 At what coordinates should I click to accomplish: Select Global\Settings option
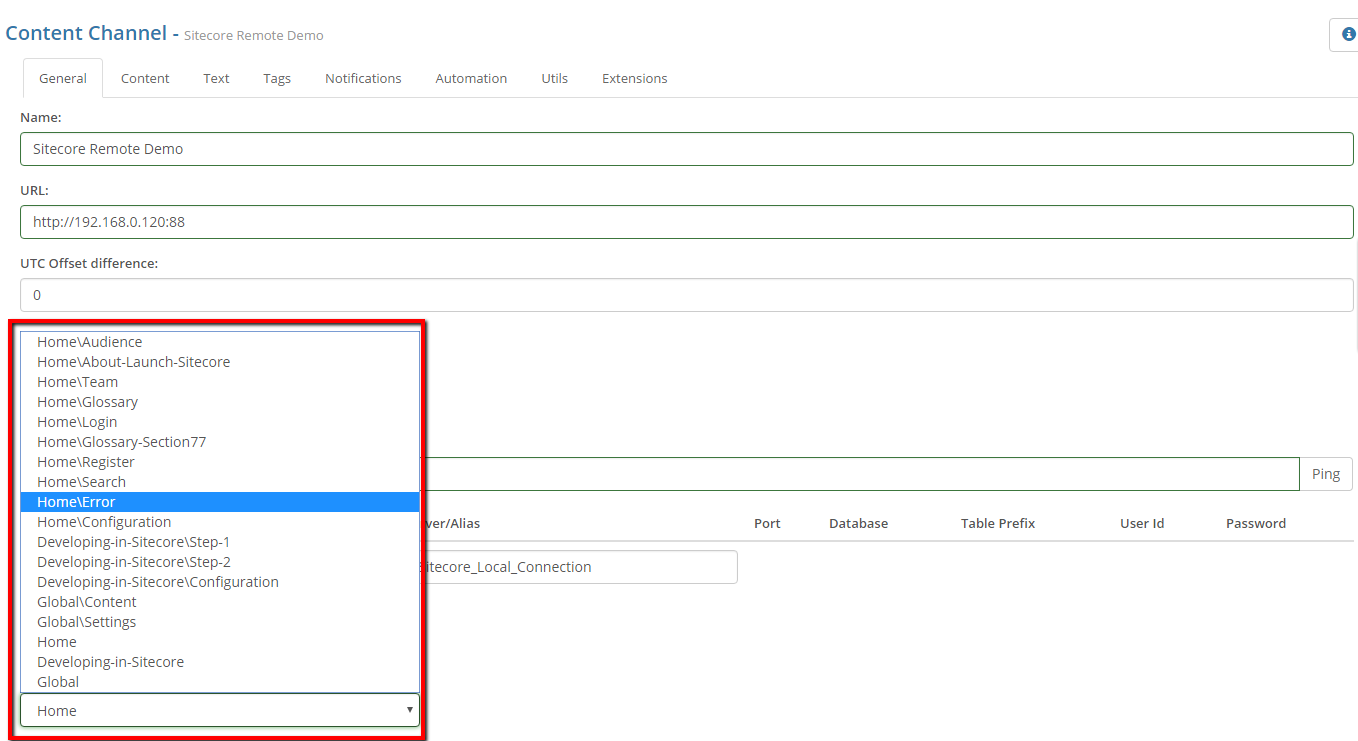[x=220, y=622]
